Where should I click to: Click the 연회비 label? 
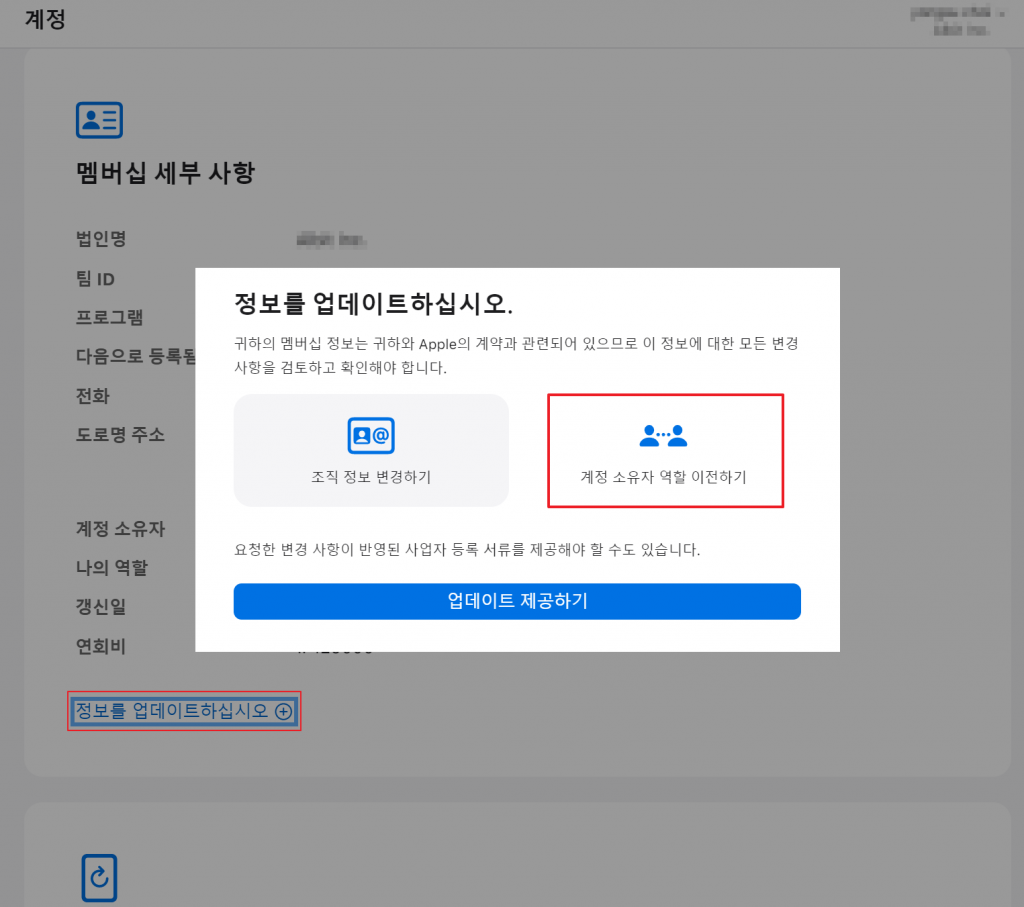[x=101, y=646]
